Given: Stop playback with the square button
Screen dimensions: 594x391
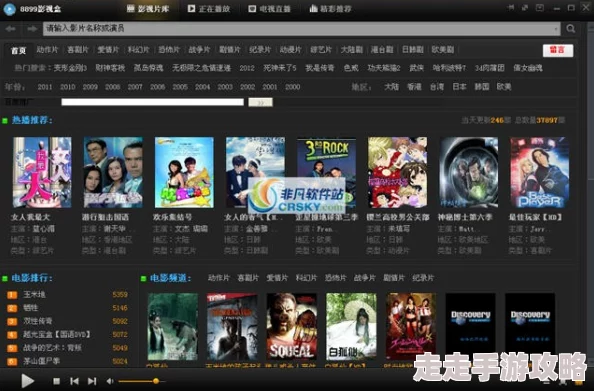Looking at the screenshot, I should (x=56, y=381).
